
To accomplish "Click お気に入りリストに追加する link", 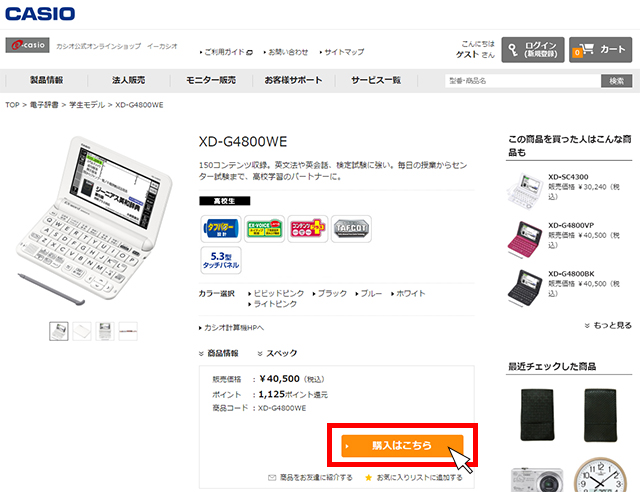I will click(x=419, y=477).
